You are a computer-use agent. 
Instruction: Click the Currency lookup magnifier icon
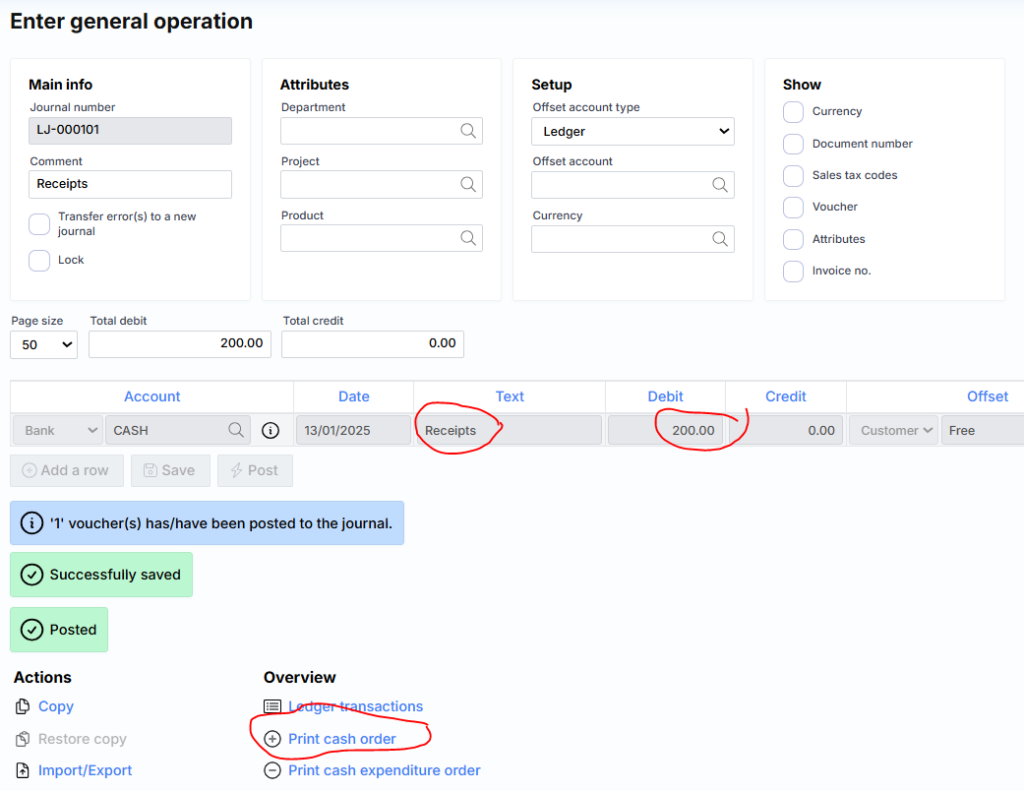[x=720, y=239]
